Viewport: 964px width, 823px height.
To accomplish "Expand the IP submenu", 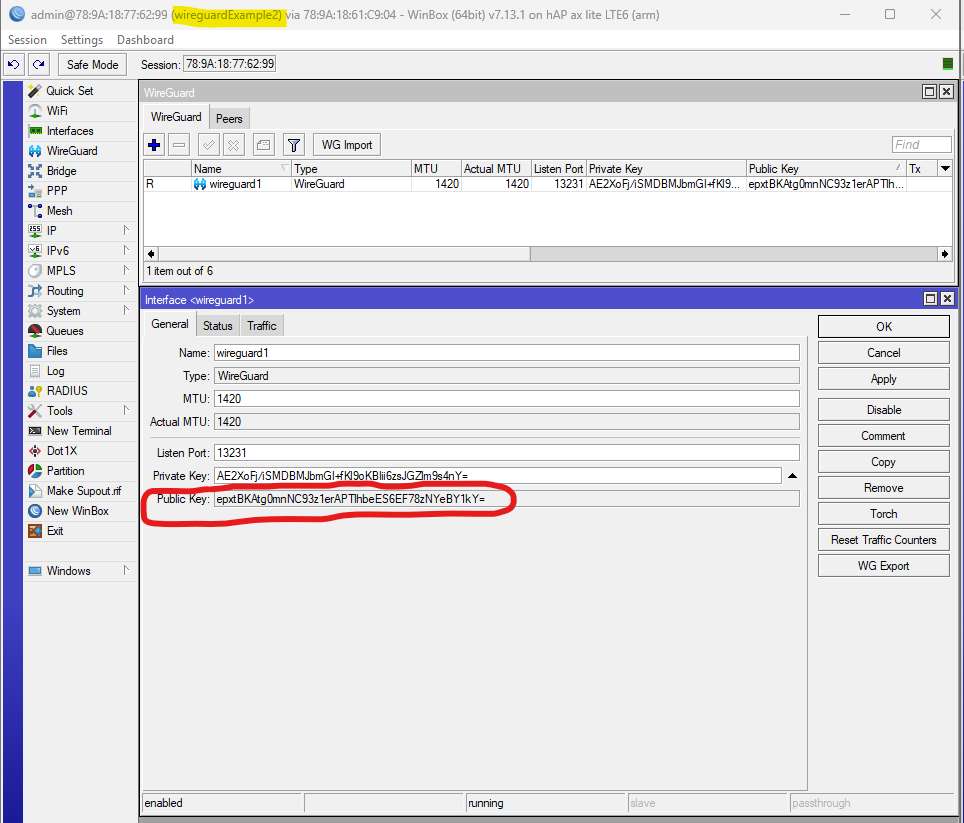I will coord(126,230).
